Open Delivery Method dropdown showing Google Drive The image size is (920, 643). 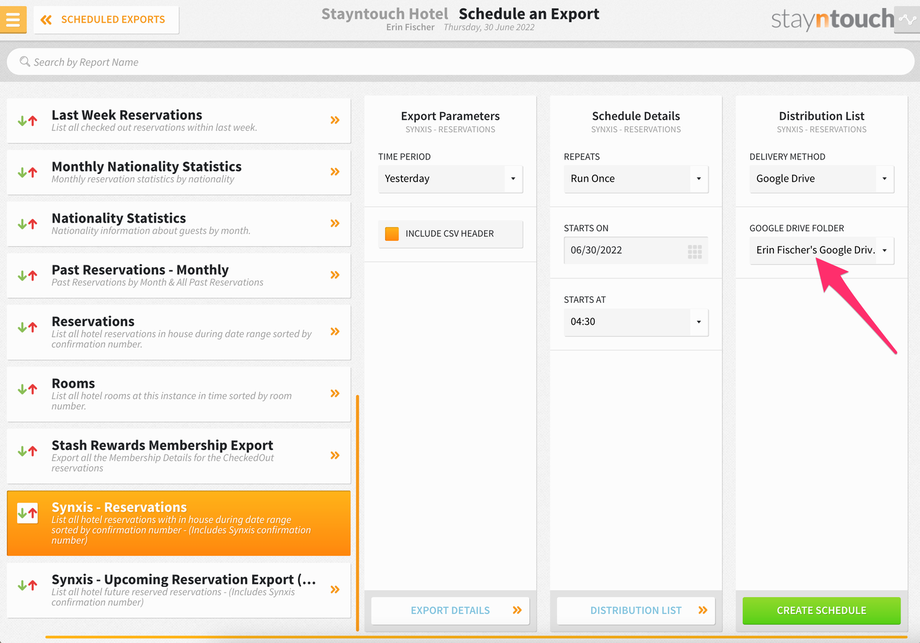coord(821,178)
